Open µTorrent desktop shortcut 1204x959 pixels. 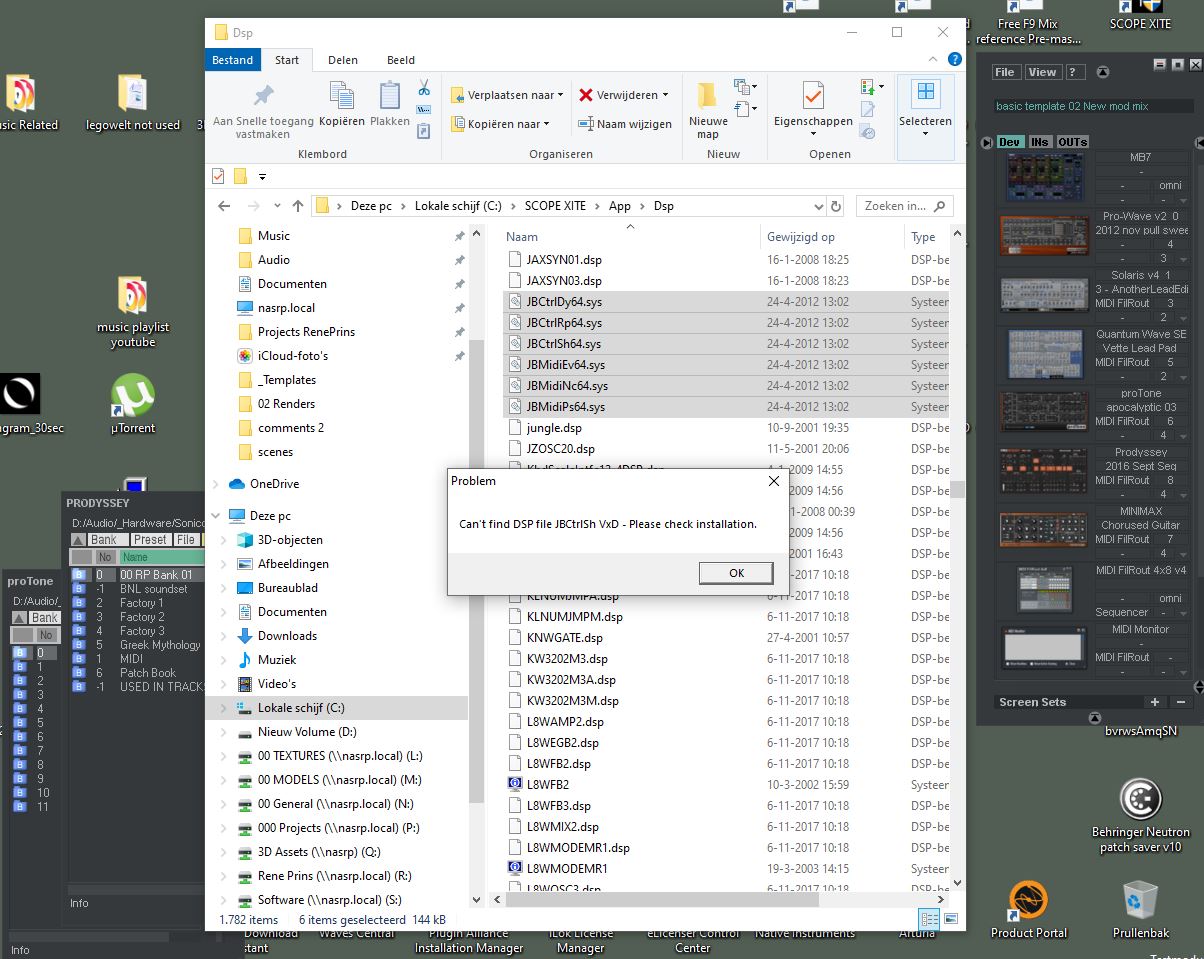[133, 405]
